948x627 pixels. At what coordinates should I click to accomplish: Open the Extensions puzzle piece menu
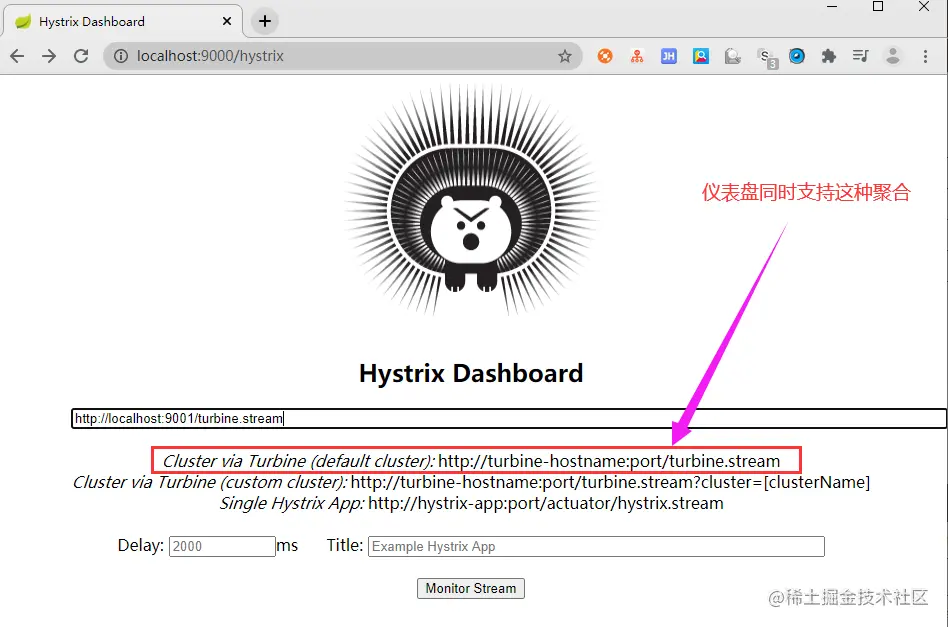click(x=829, y=56)
